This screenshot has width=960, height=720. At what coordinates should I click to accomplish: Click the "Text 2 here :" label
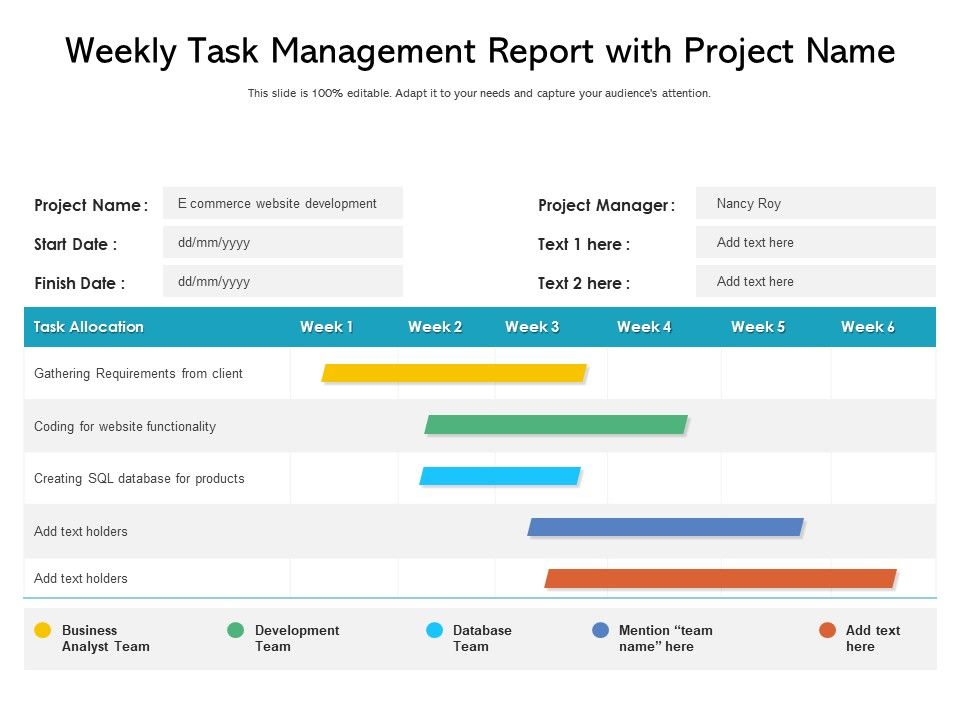point(583,283)
